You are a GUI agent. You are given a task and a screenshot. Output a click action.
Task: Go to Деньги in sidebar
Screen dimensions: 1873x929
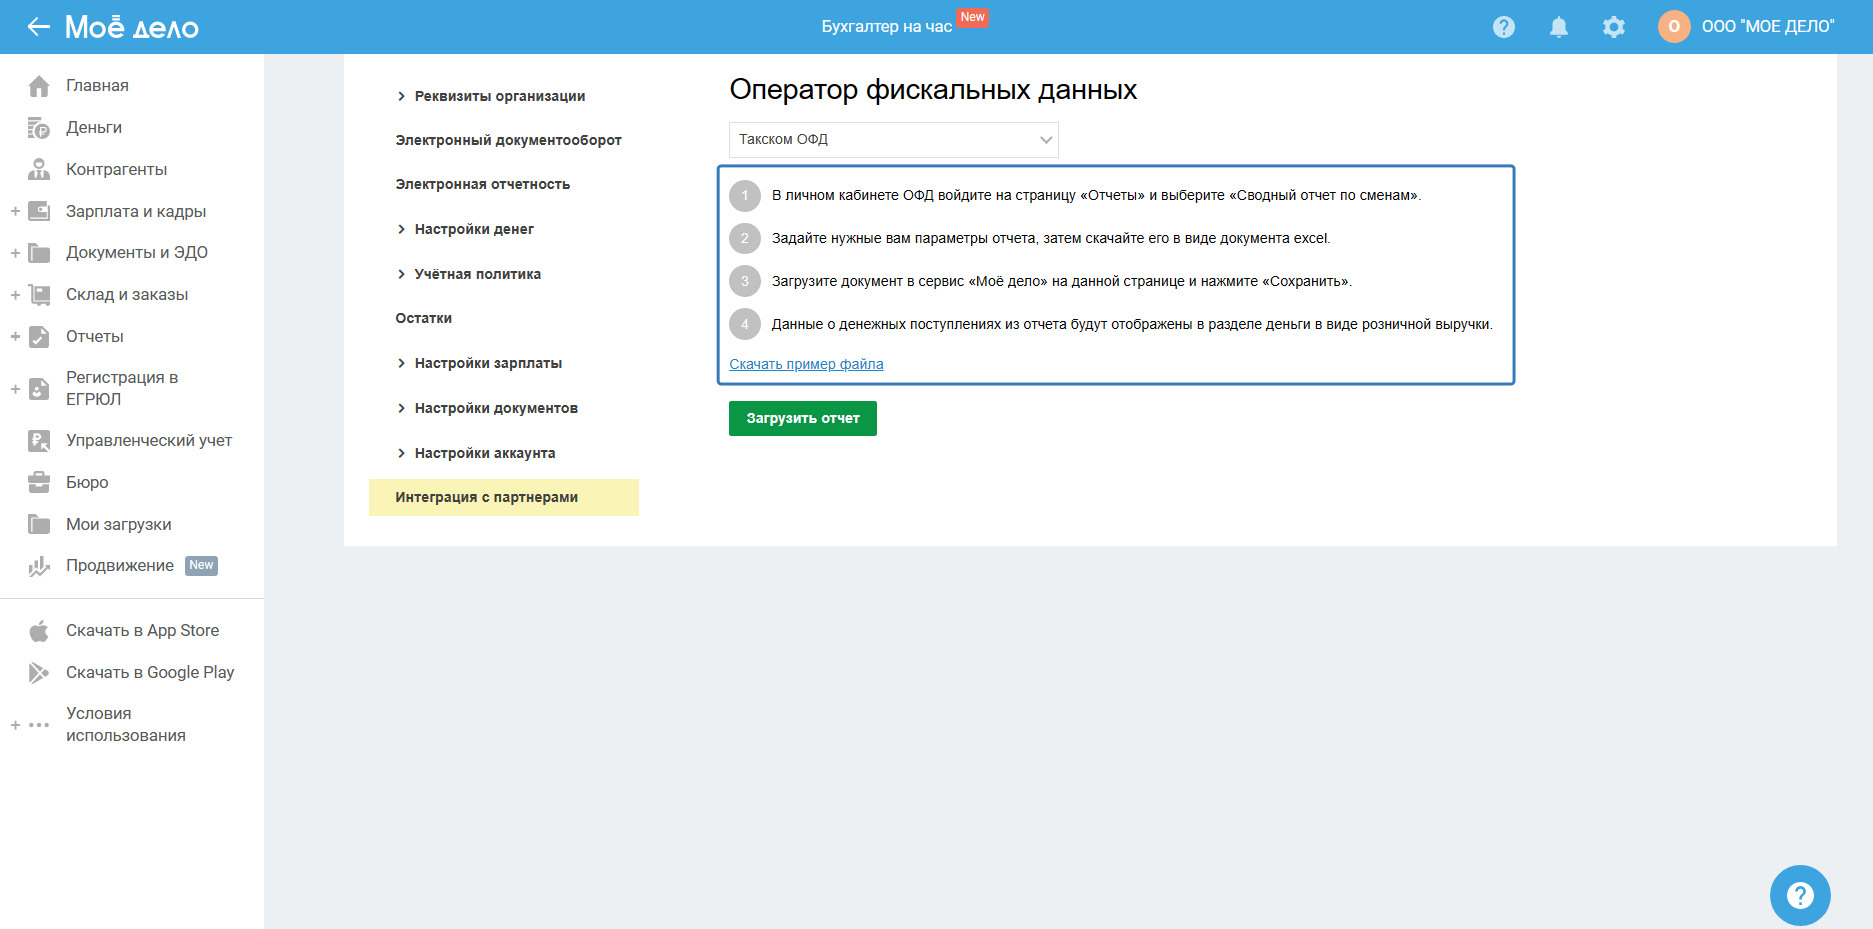click(x=93, y=128)
